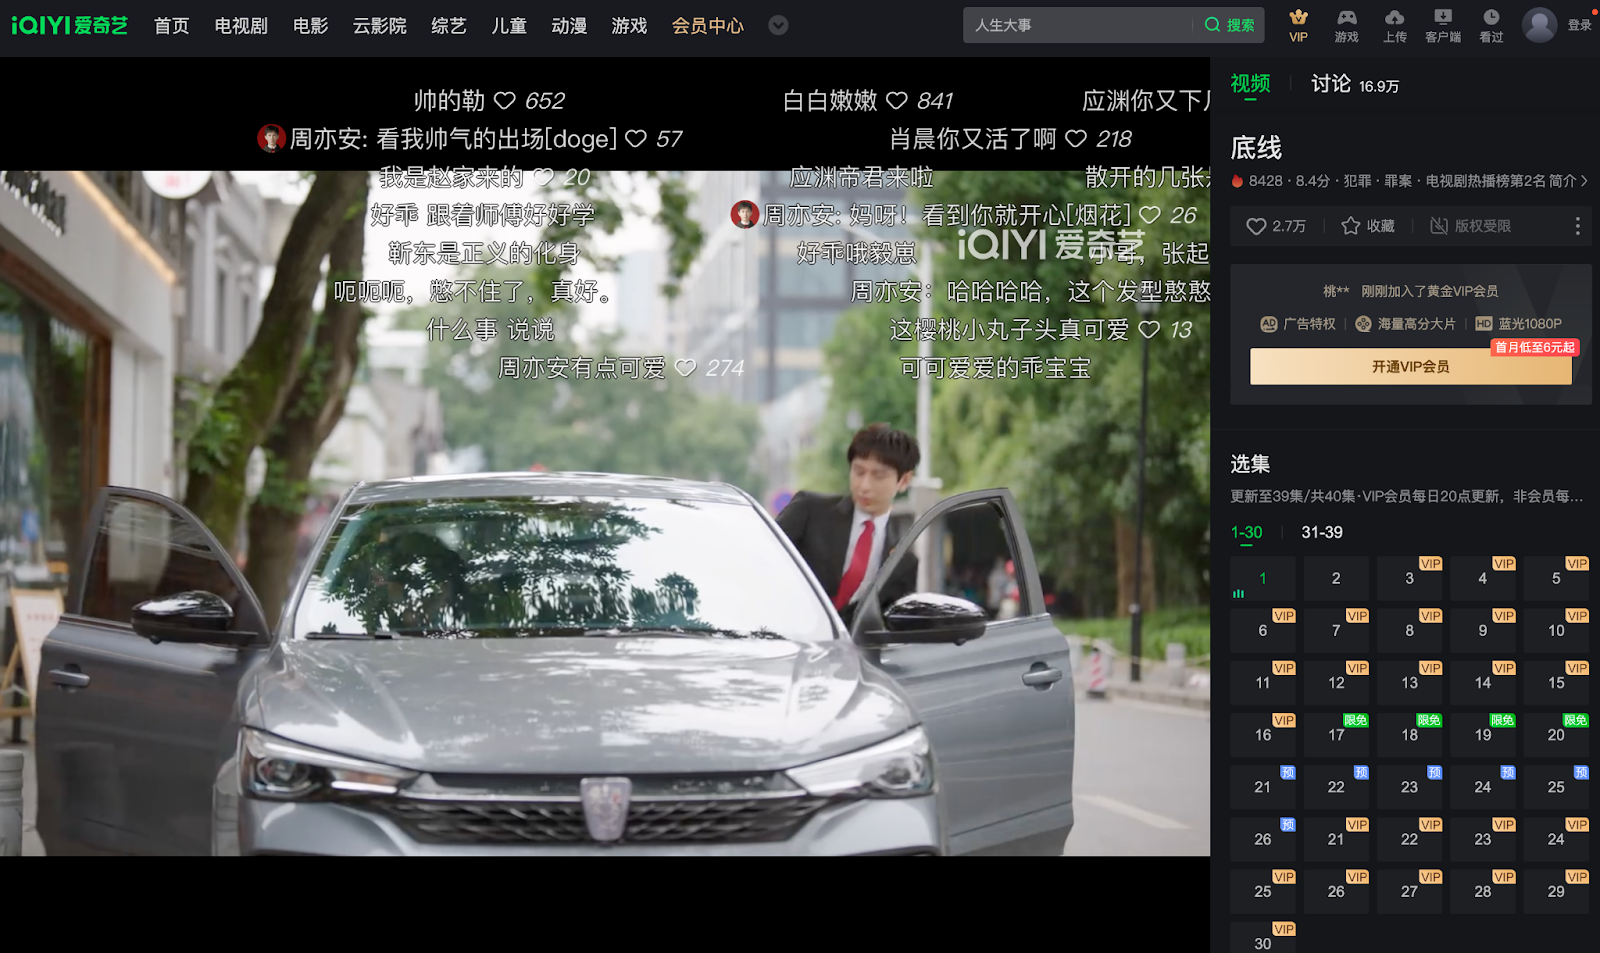Select episode 17 marked 限免
This screenshot has width=1600, height=953.
[1336, 734]
